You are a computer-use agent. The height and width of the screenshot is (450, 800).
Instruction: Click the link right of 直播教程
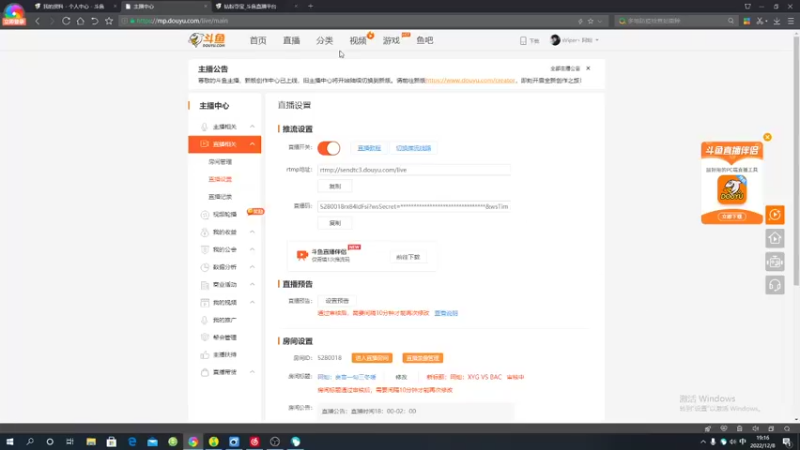[413, 148]
